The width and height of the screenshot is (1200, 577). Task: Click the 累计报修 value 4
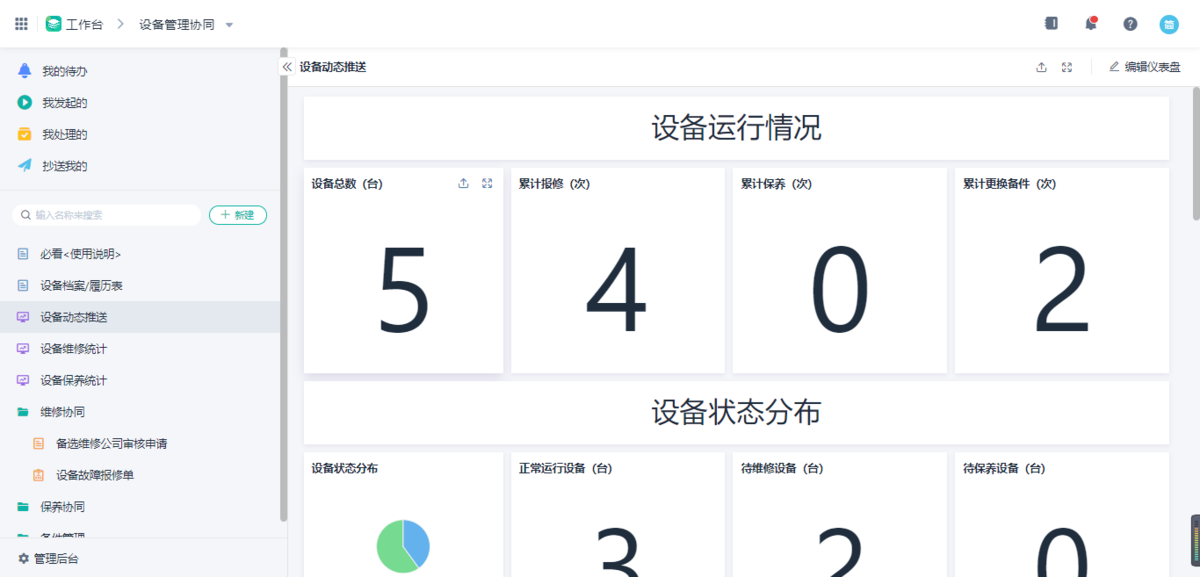click(617, 291)
